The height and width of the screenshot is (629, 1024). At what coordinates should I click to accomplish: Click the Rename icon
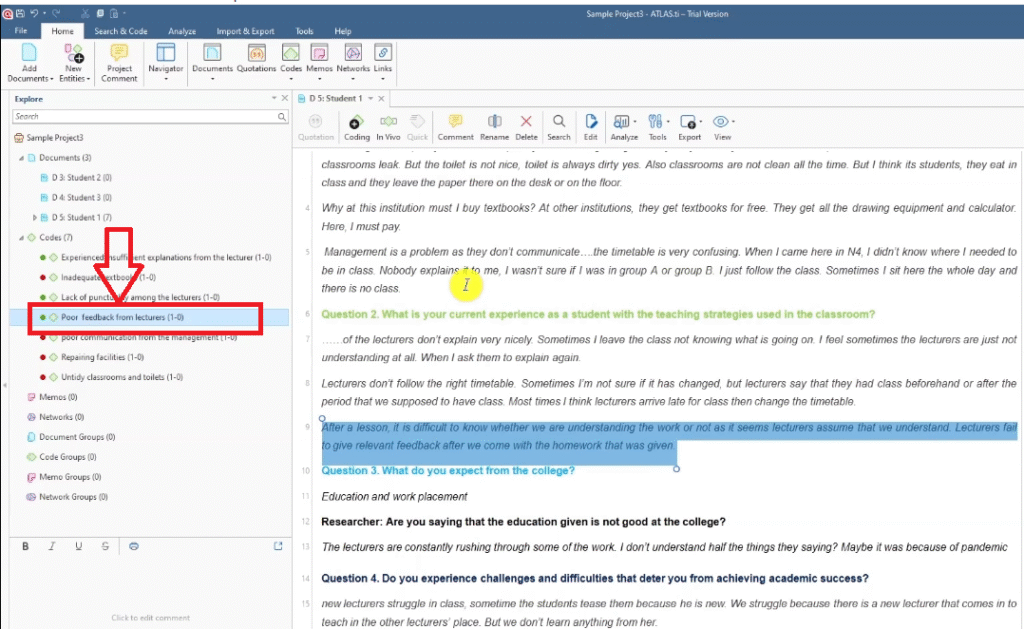[x=494, y=126]
